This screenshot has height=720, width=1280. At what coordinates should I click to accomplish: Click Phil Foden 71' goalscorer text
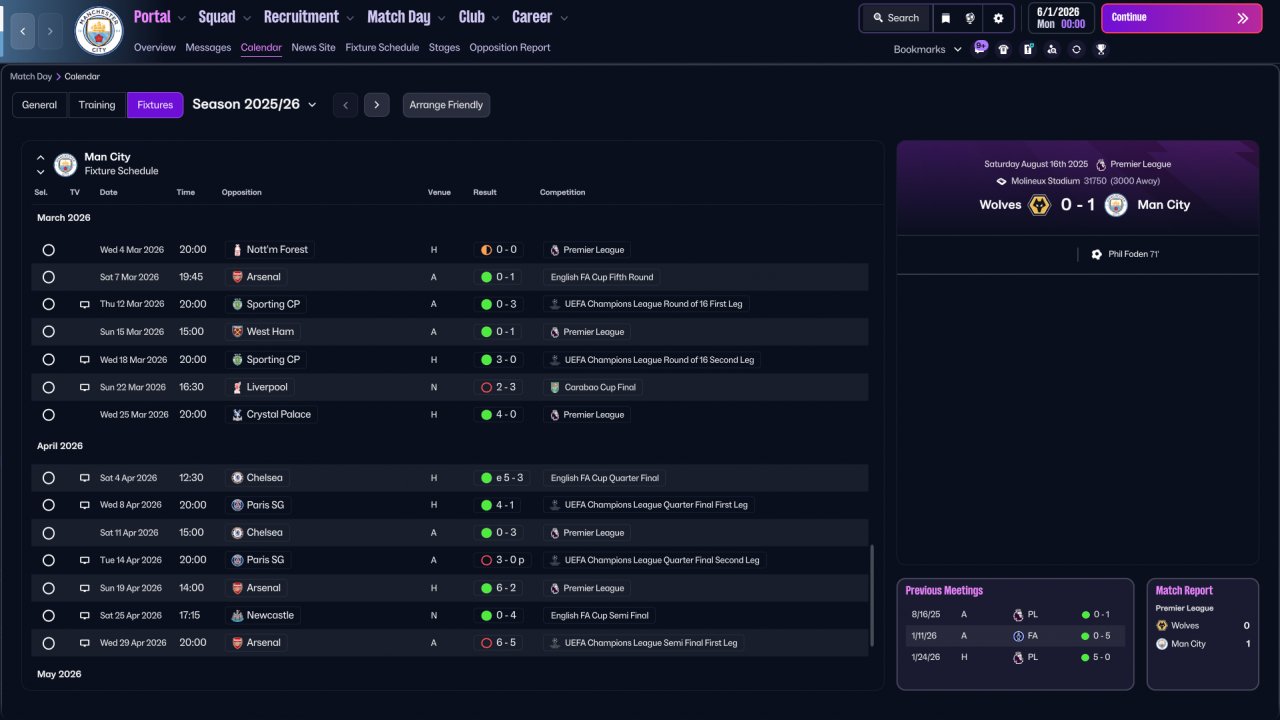point(1134,255)
